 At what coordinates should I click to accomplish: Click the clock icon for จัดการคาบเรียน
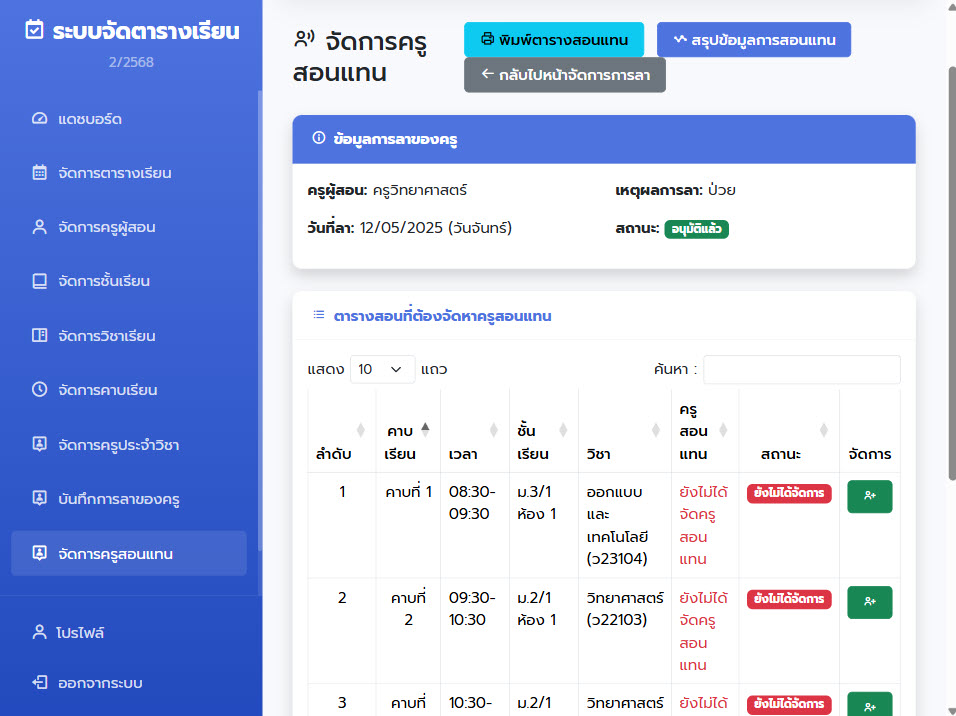click(40, 390)
